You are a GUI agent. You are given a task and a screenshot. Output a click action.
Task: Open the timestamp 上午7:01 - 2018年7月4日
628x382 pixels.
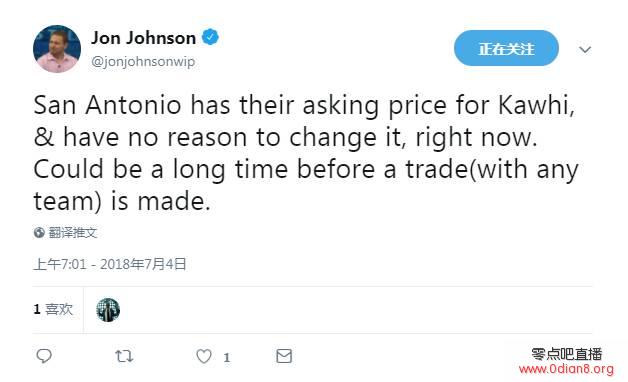coord(110,264)
